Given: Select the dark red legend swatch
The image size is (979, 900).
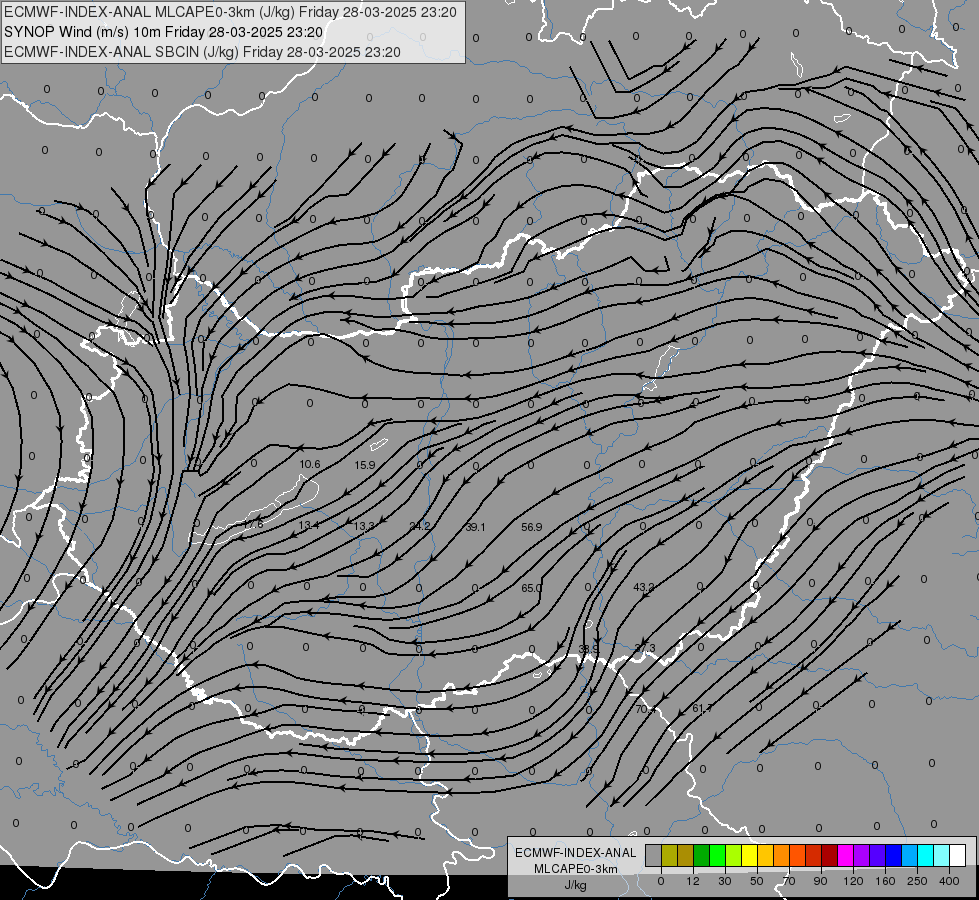Looking at the screenshot, I should click(x=830, y=855).
